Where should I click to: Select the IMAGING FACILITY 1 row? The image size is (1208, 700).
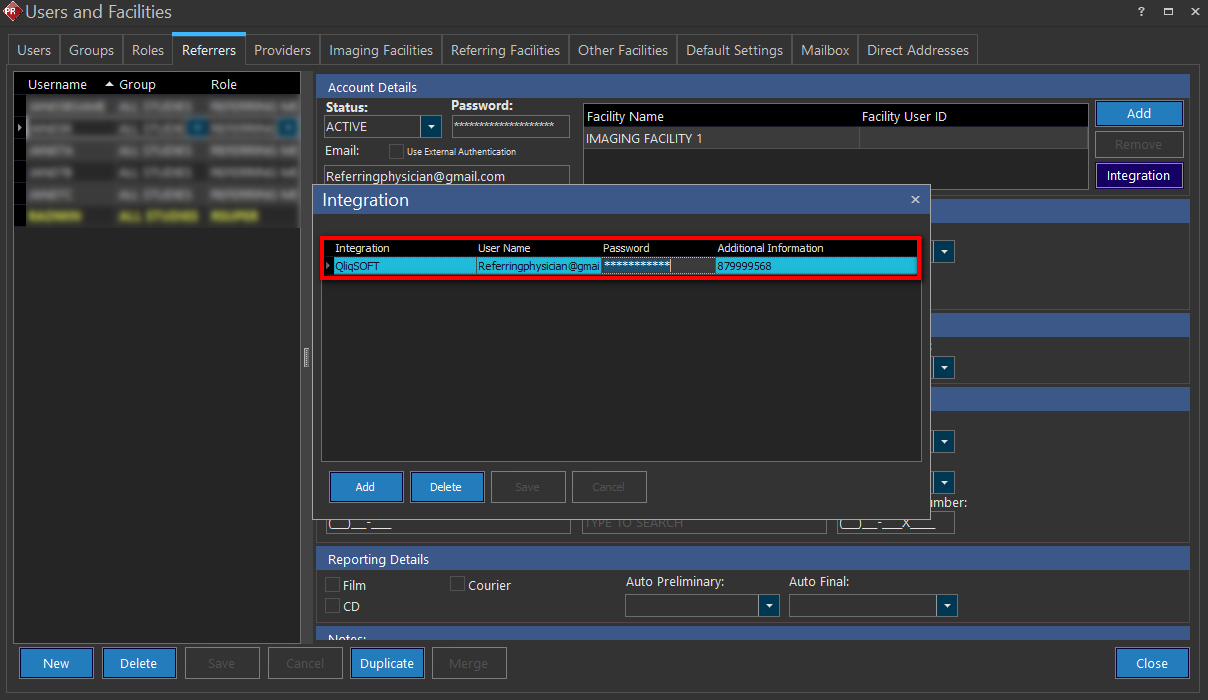(720, 139)
